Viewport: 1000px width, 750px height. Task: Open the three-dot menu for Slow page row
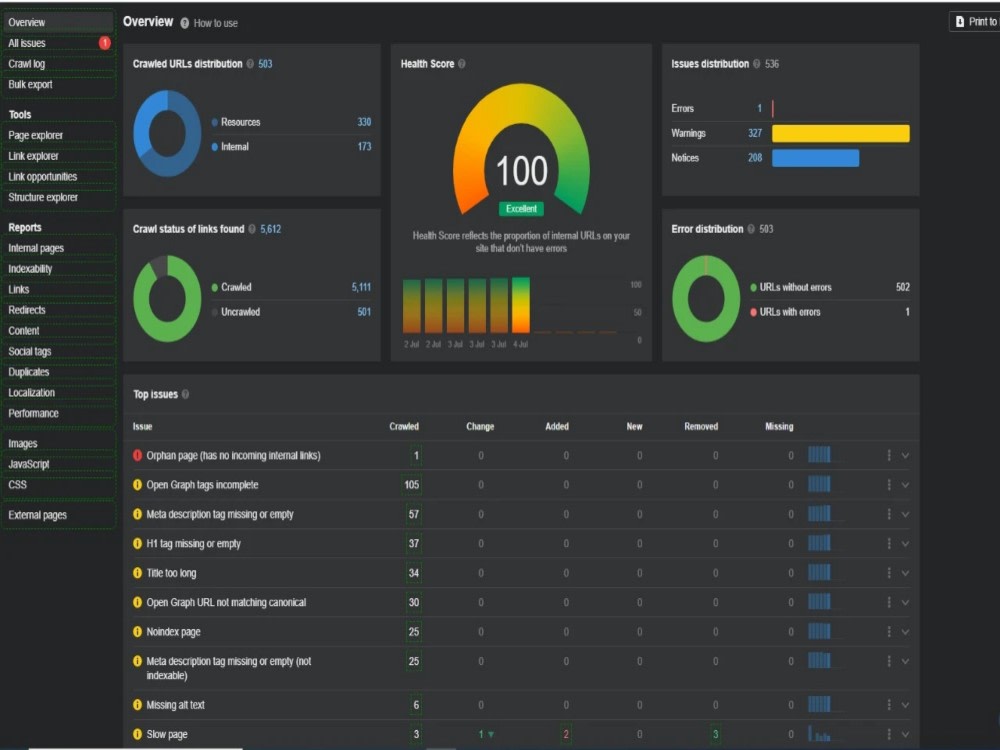(x=888, y=734)
